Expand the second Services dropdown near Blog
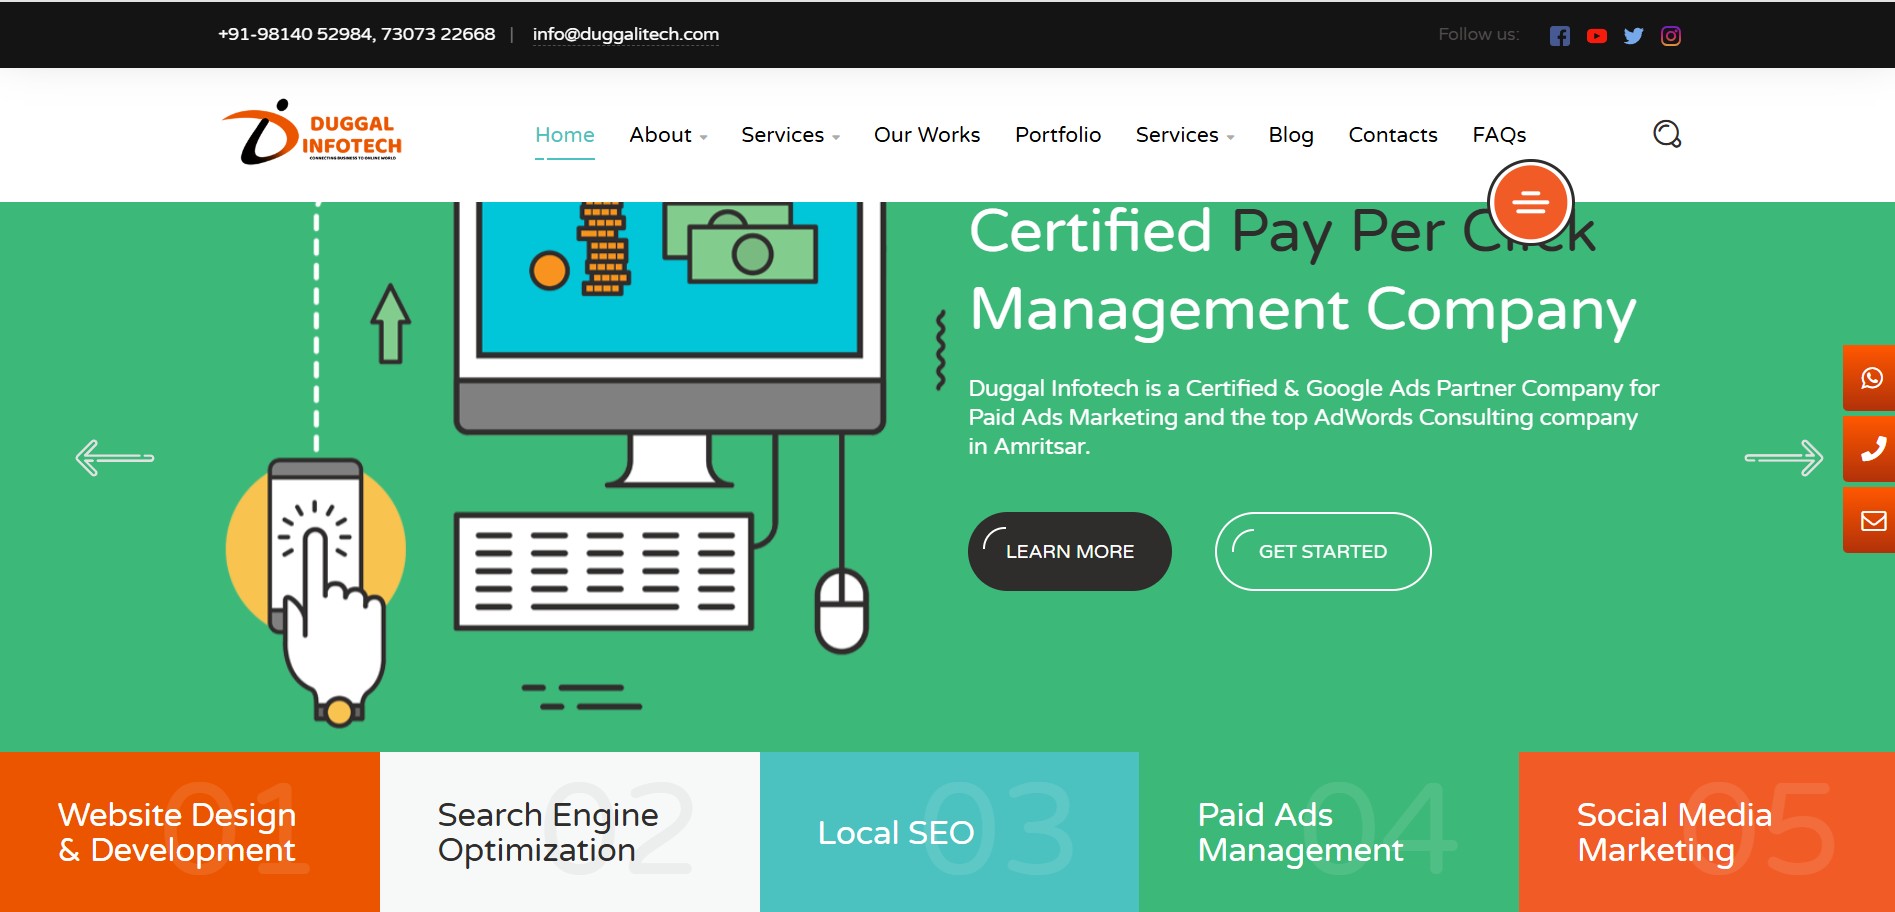This screenshot has width=1895, height=912. (x=1184, y=135)
